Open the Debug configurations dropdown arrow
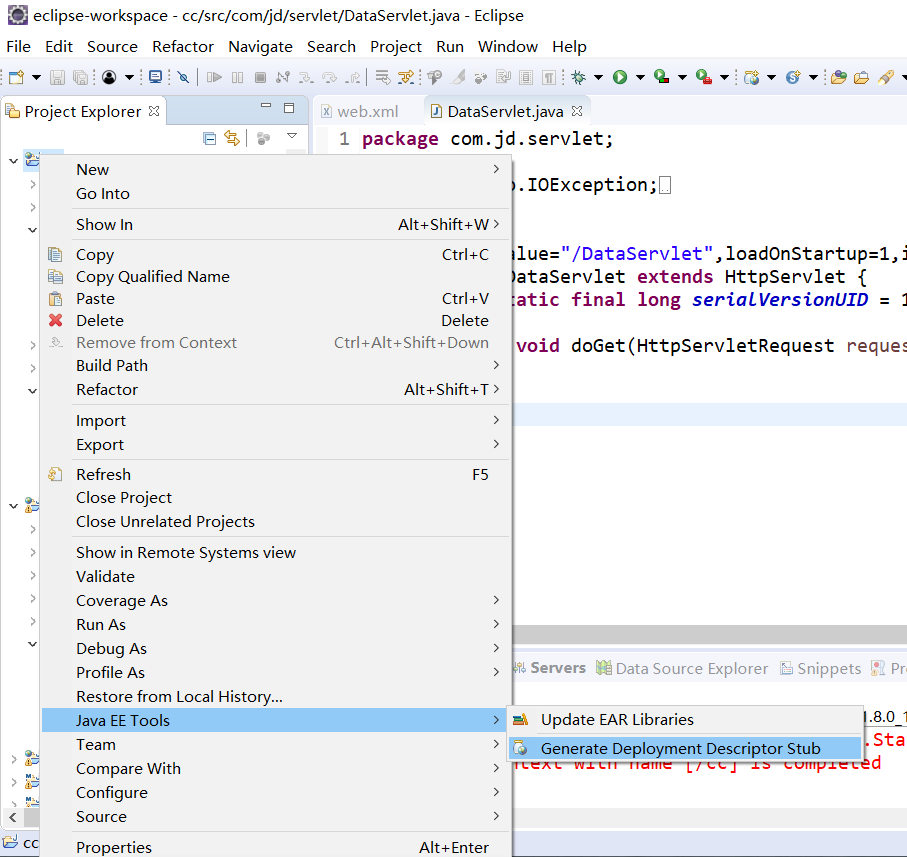Viewport: 907px width, 857px height. tap(598, 77)
